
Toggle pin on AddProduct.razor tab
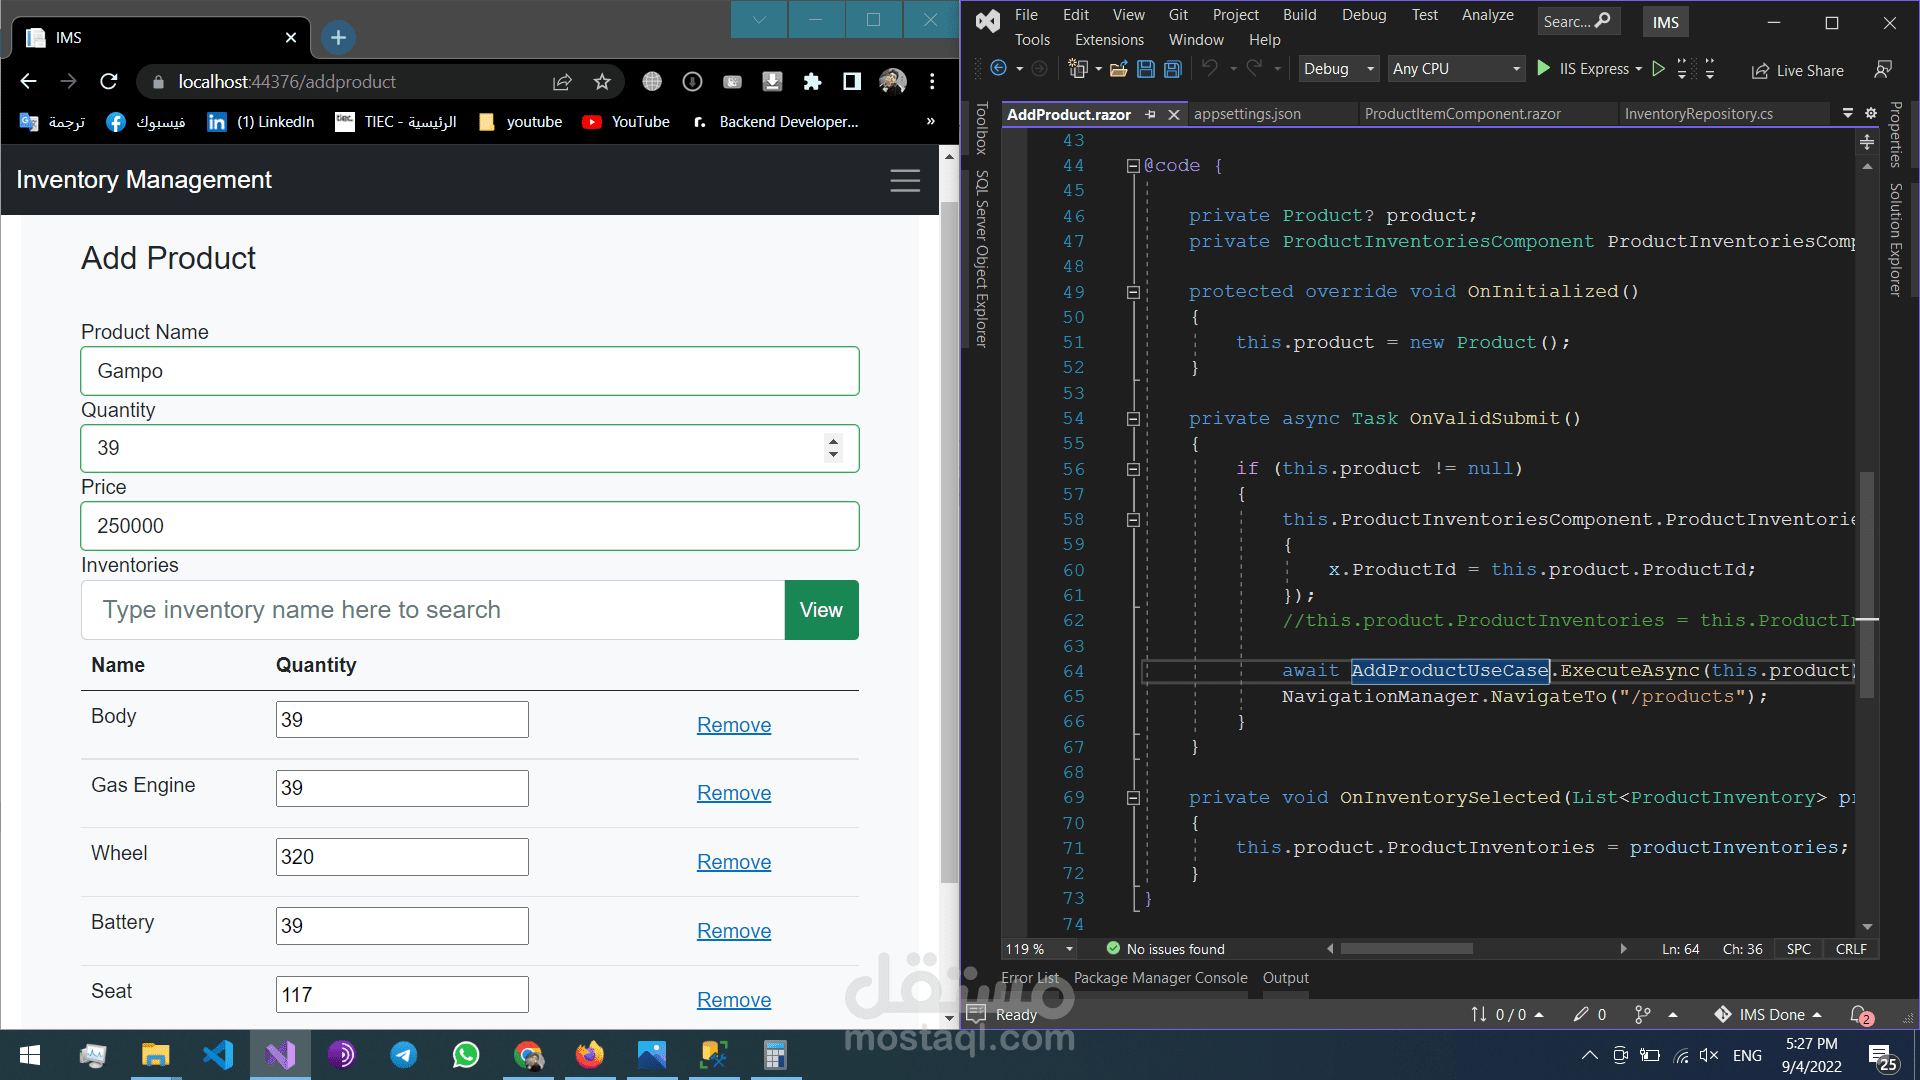click(1151, 115)
